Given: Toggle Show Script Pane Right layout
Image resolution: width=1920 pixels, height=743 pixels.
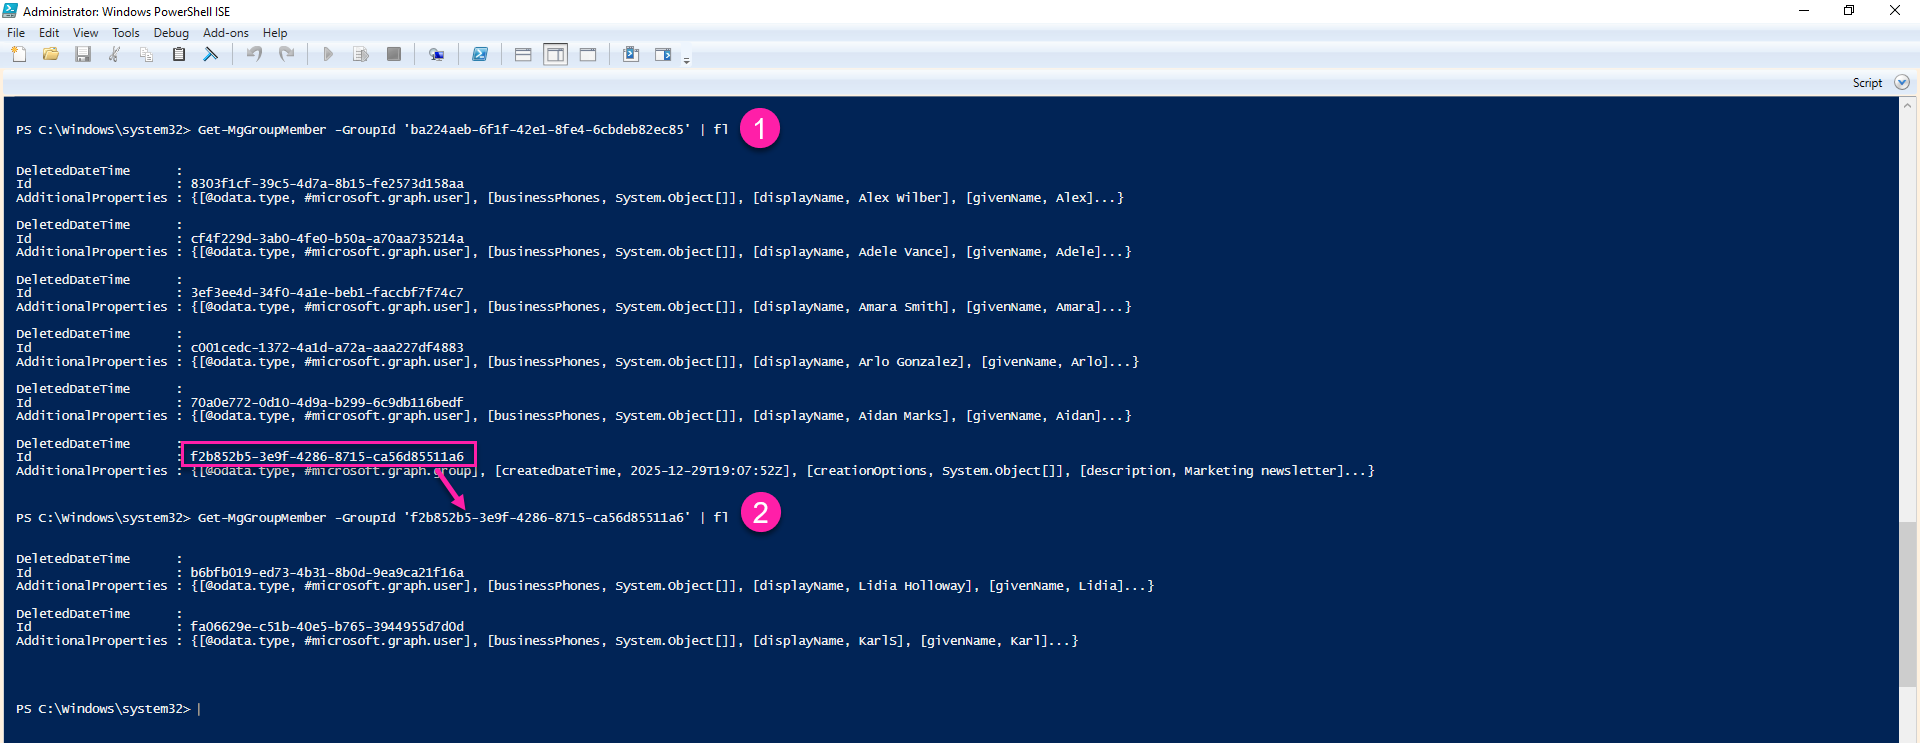Looking at the screenshot, I should point(555,54).
